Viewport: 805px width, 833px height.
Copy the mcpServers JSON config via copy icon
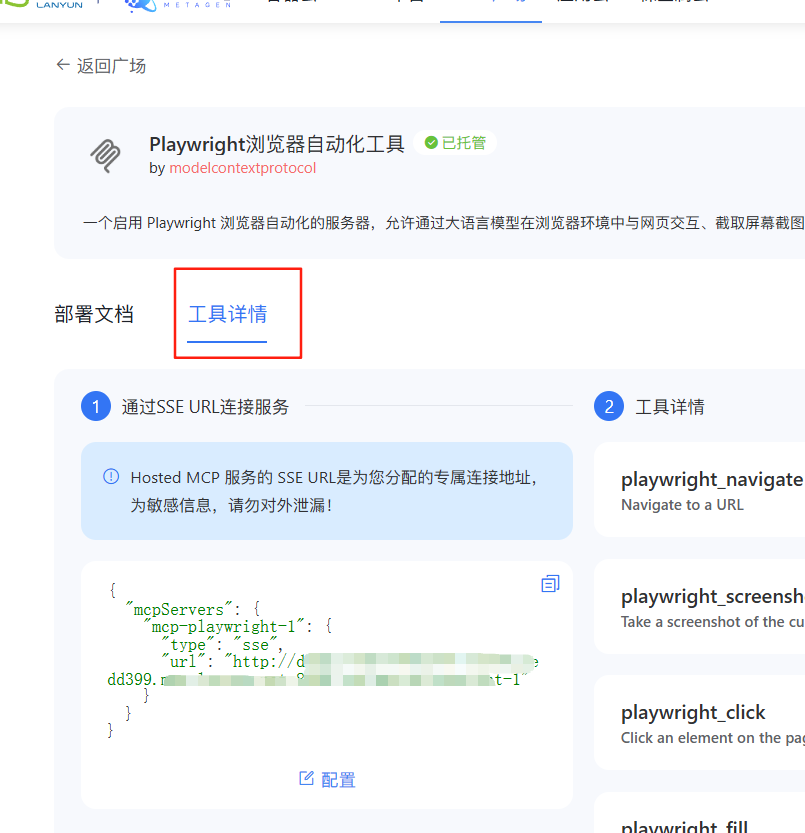[550, 583]
